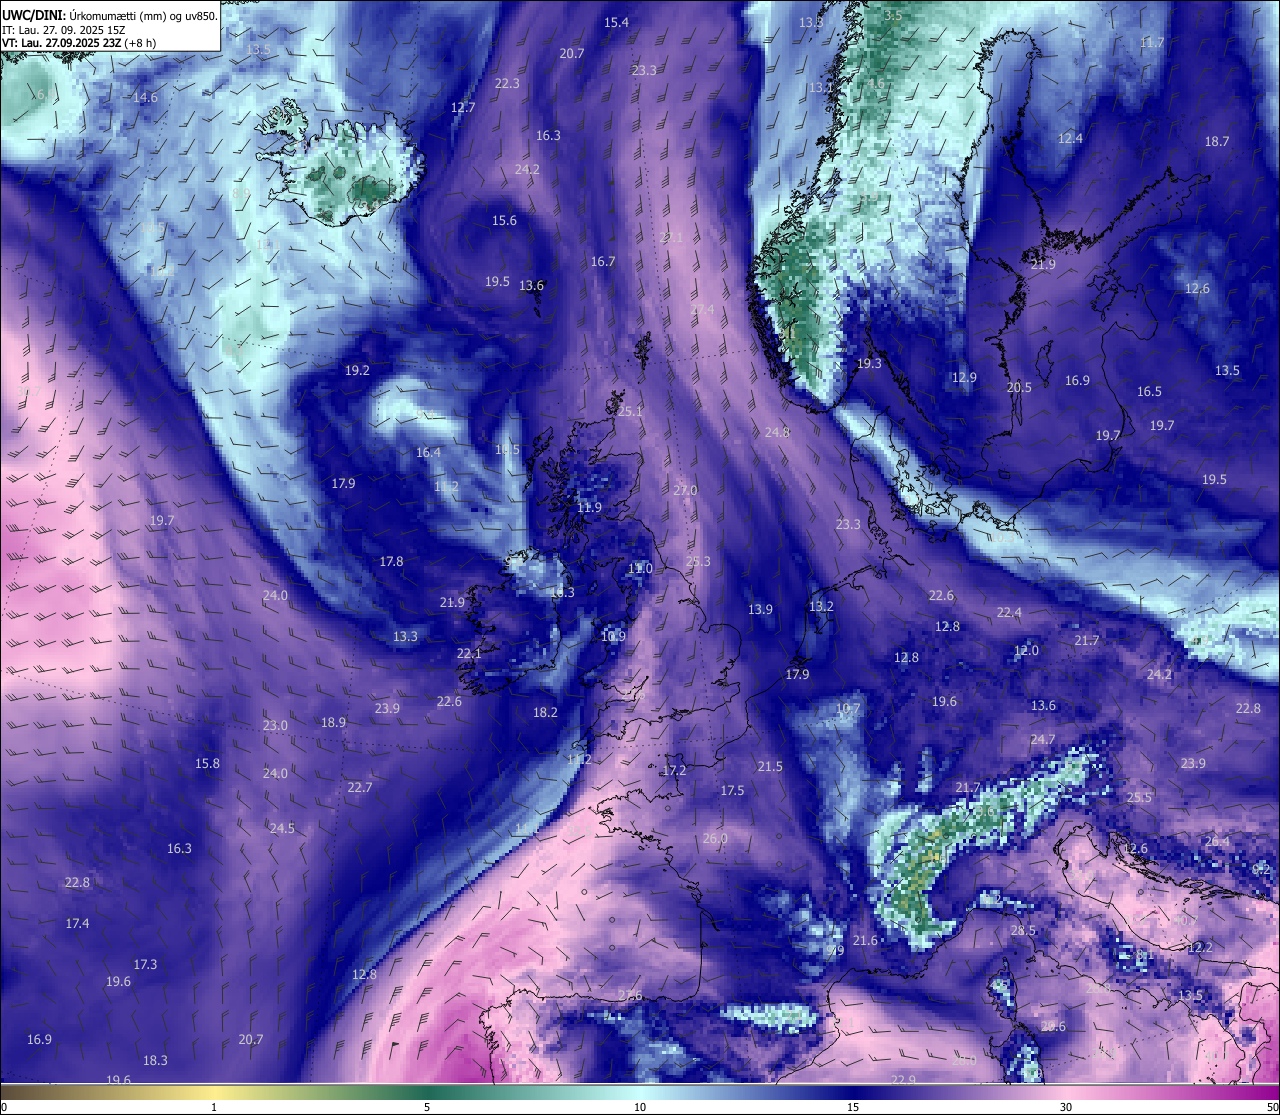Click the map value 17.8
This screenshot has height=1115, width=1280.
click(x=391, y=561)
